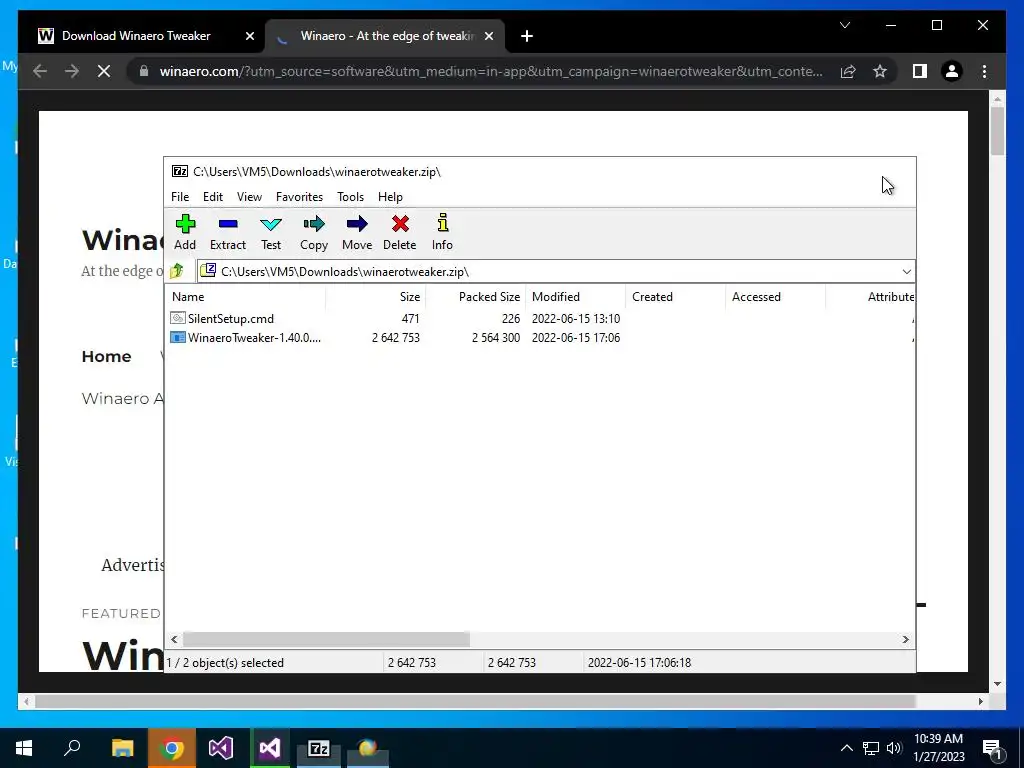The width and height of the screenshot is (1024, 768).
Task: Click the Home link on Winaero page
Action: [106, 357]
